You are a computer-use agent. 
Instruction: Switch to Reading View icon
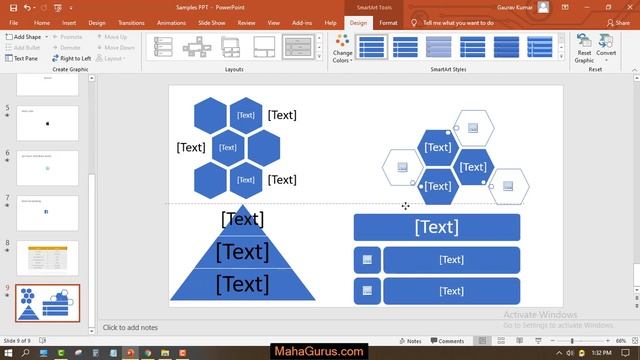tap(520, 341)
